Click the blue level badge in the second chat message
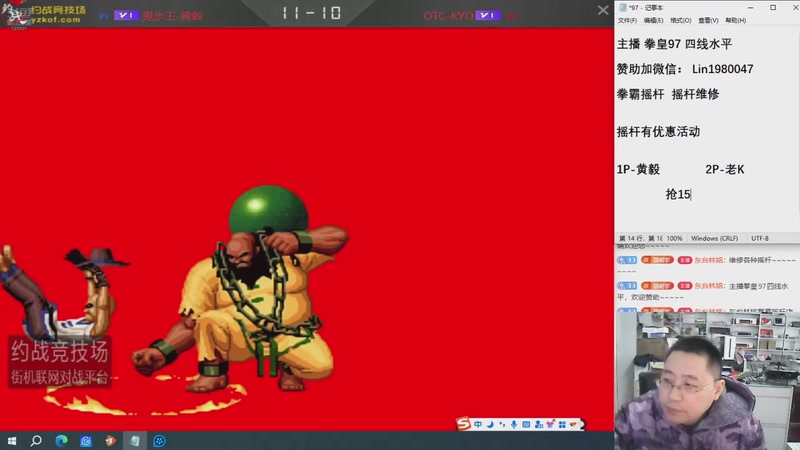The image size is (800, 450). pyautogui.click(x=627, y=286)
